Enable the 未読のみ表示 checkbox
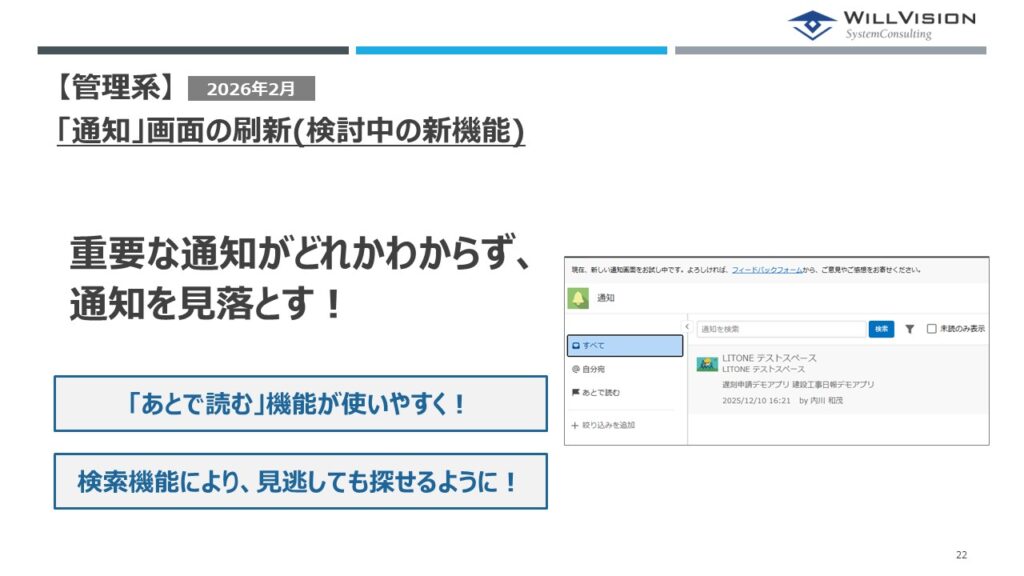1024x576 pixels. point(932,329)
